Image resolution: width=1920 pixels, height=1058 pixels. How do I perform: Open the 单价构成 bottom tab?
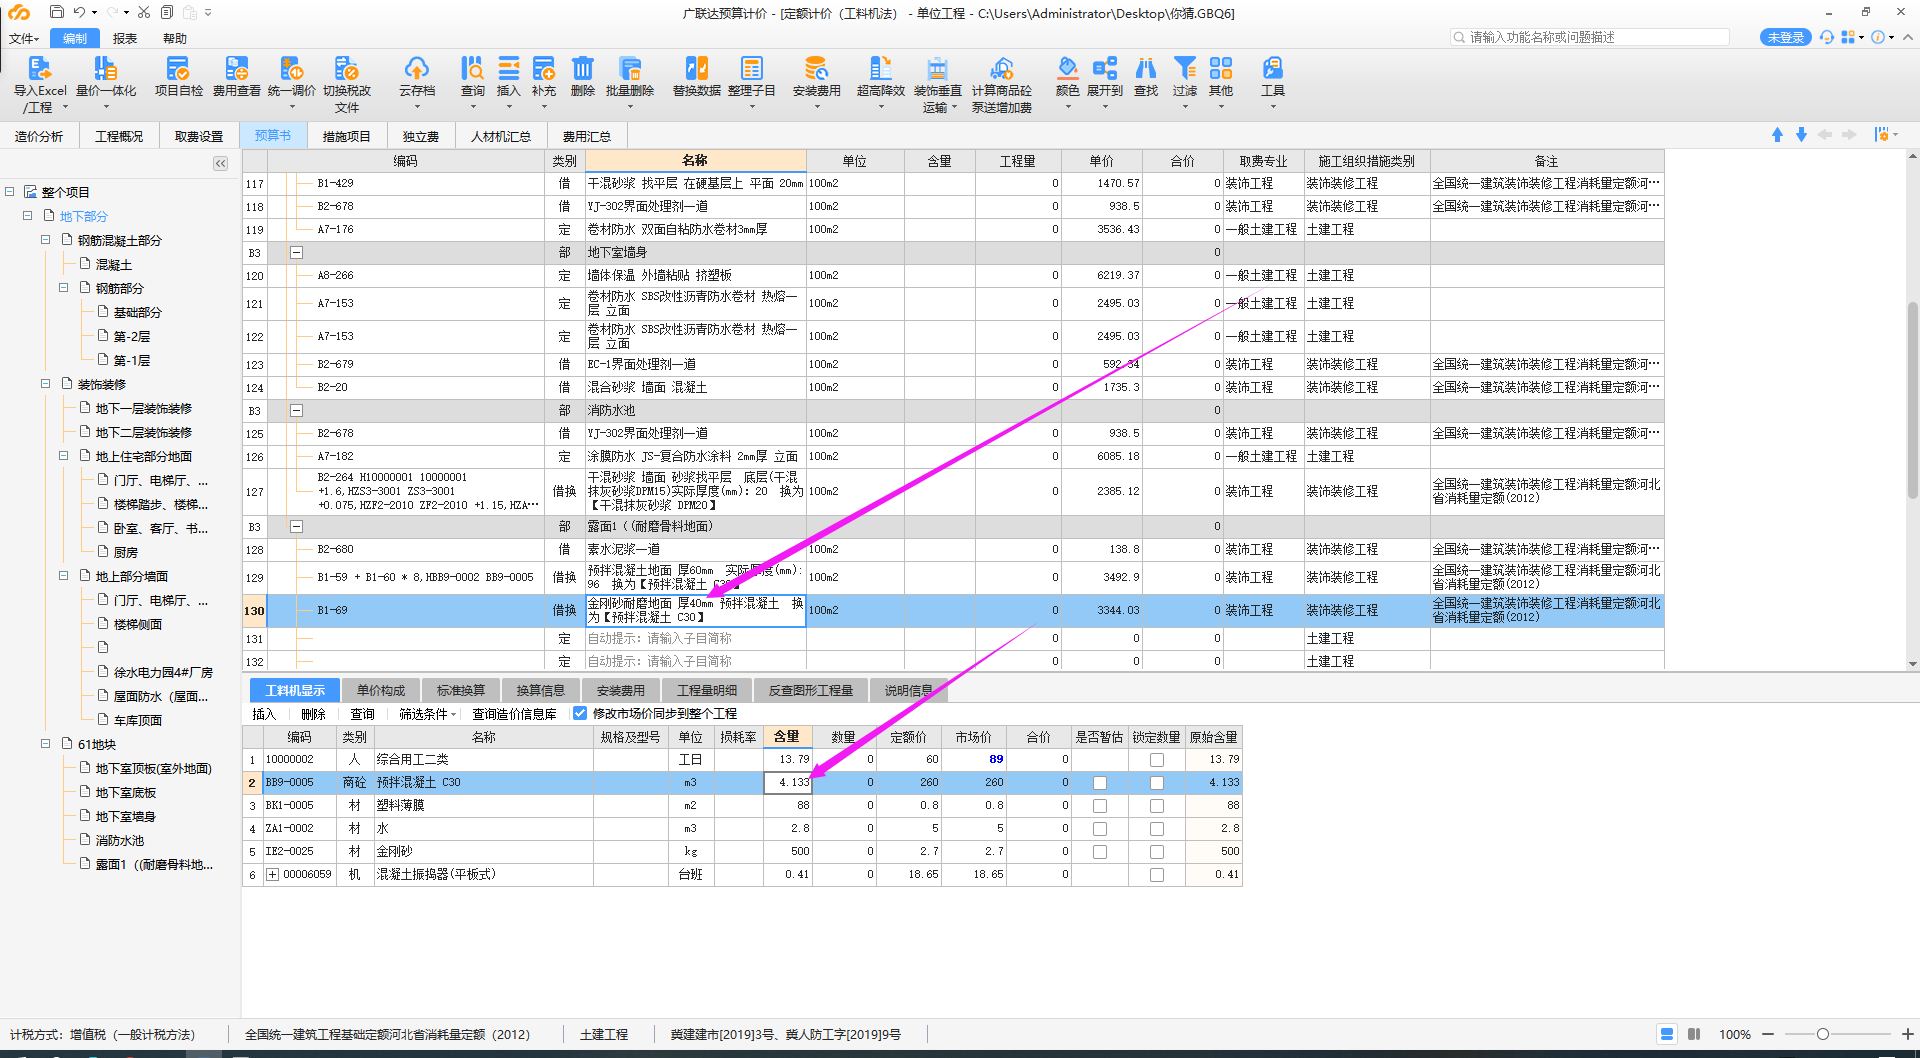click(381, 690)
